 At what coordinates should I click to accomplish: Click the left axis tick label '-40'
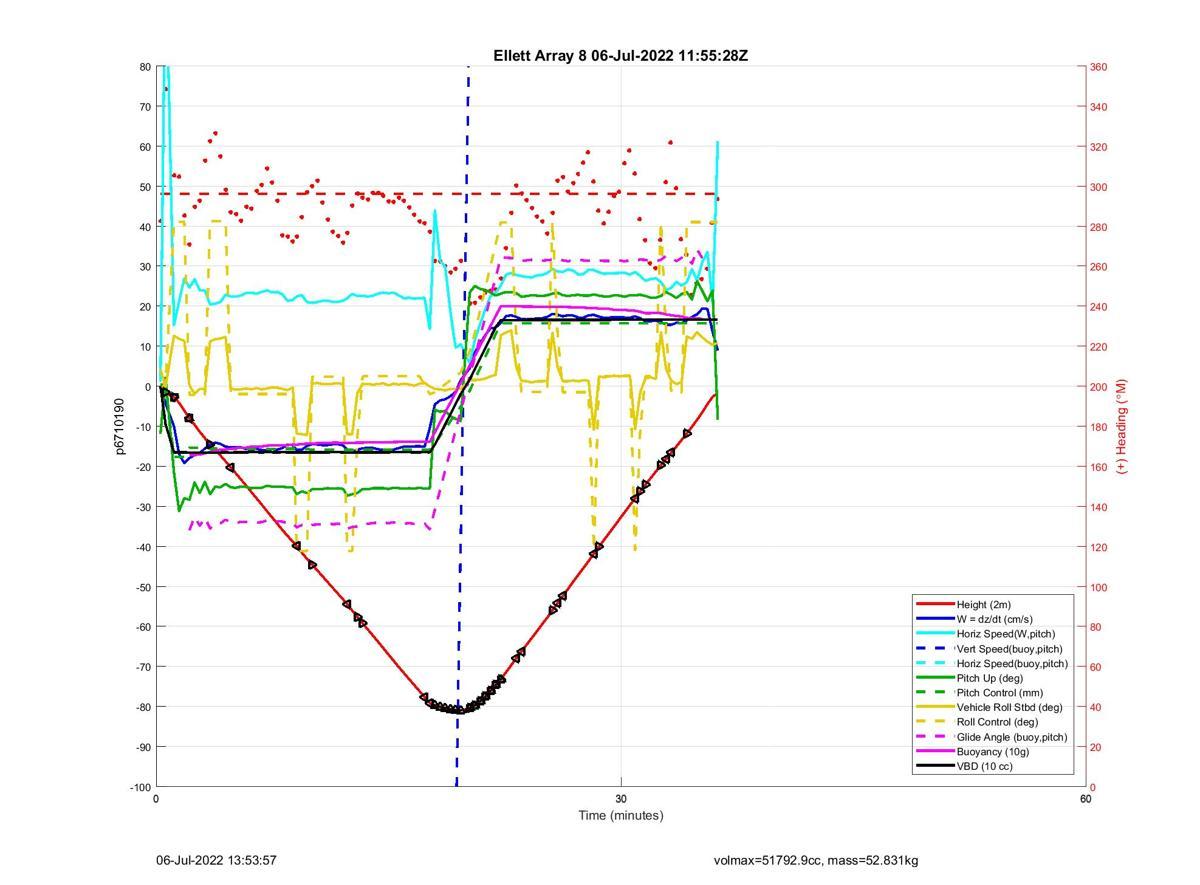143,547
